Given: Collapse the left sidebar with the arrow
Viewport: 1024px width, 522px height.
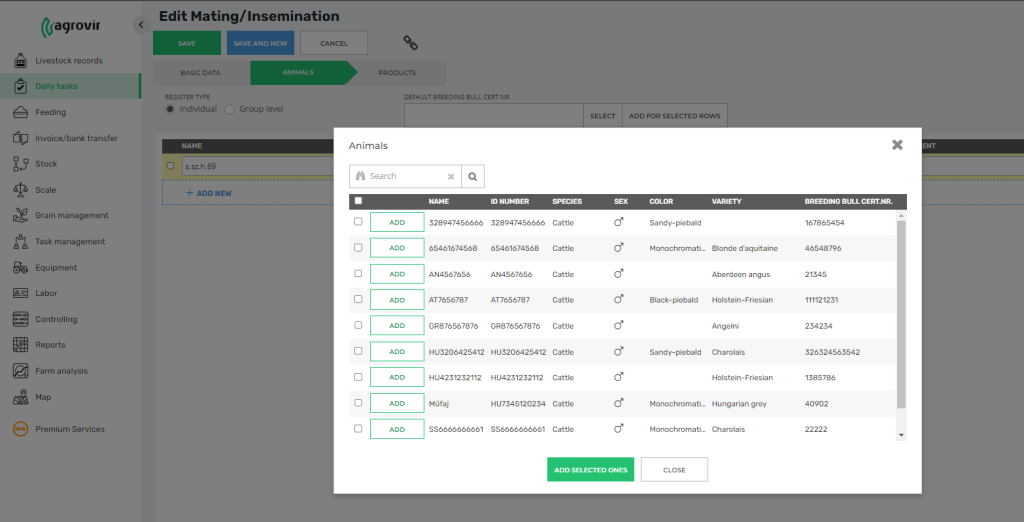Looking at the screenshot, I should [x=140, y=24].
